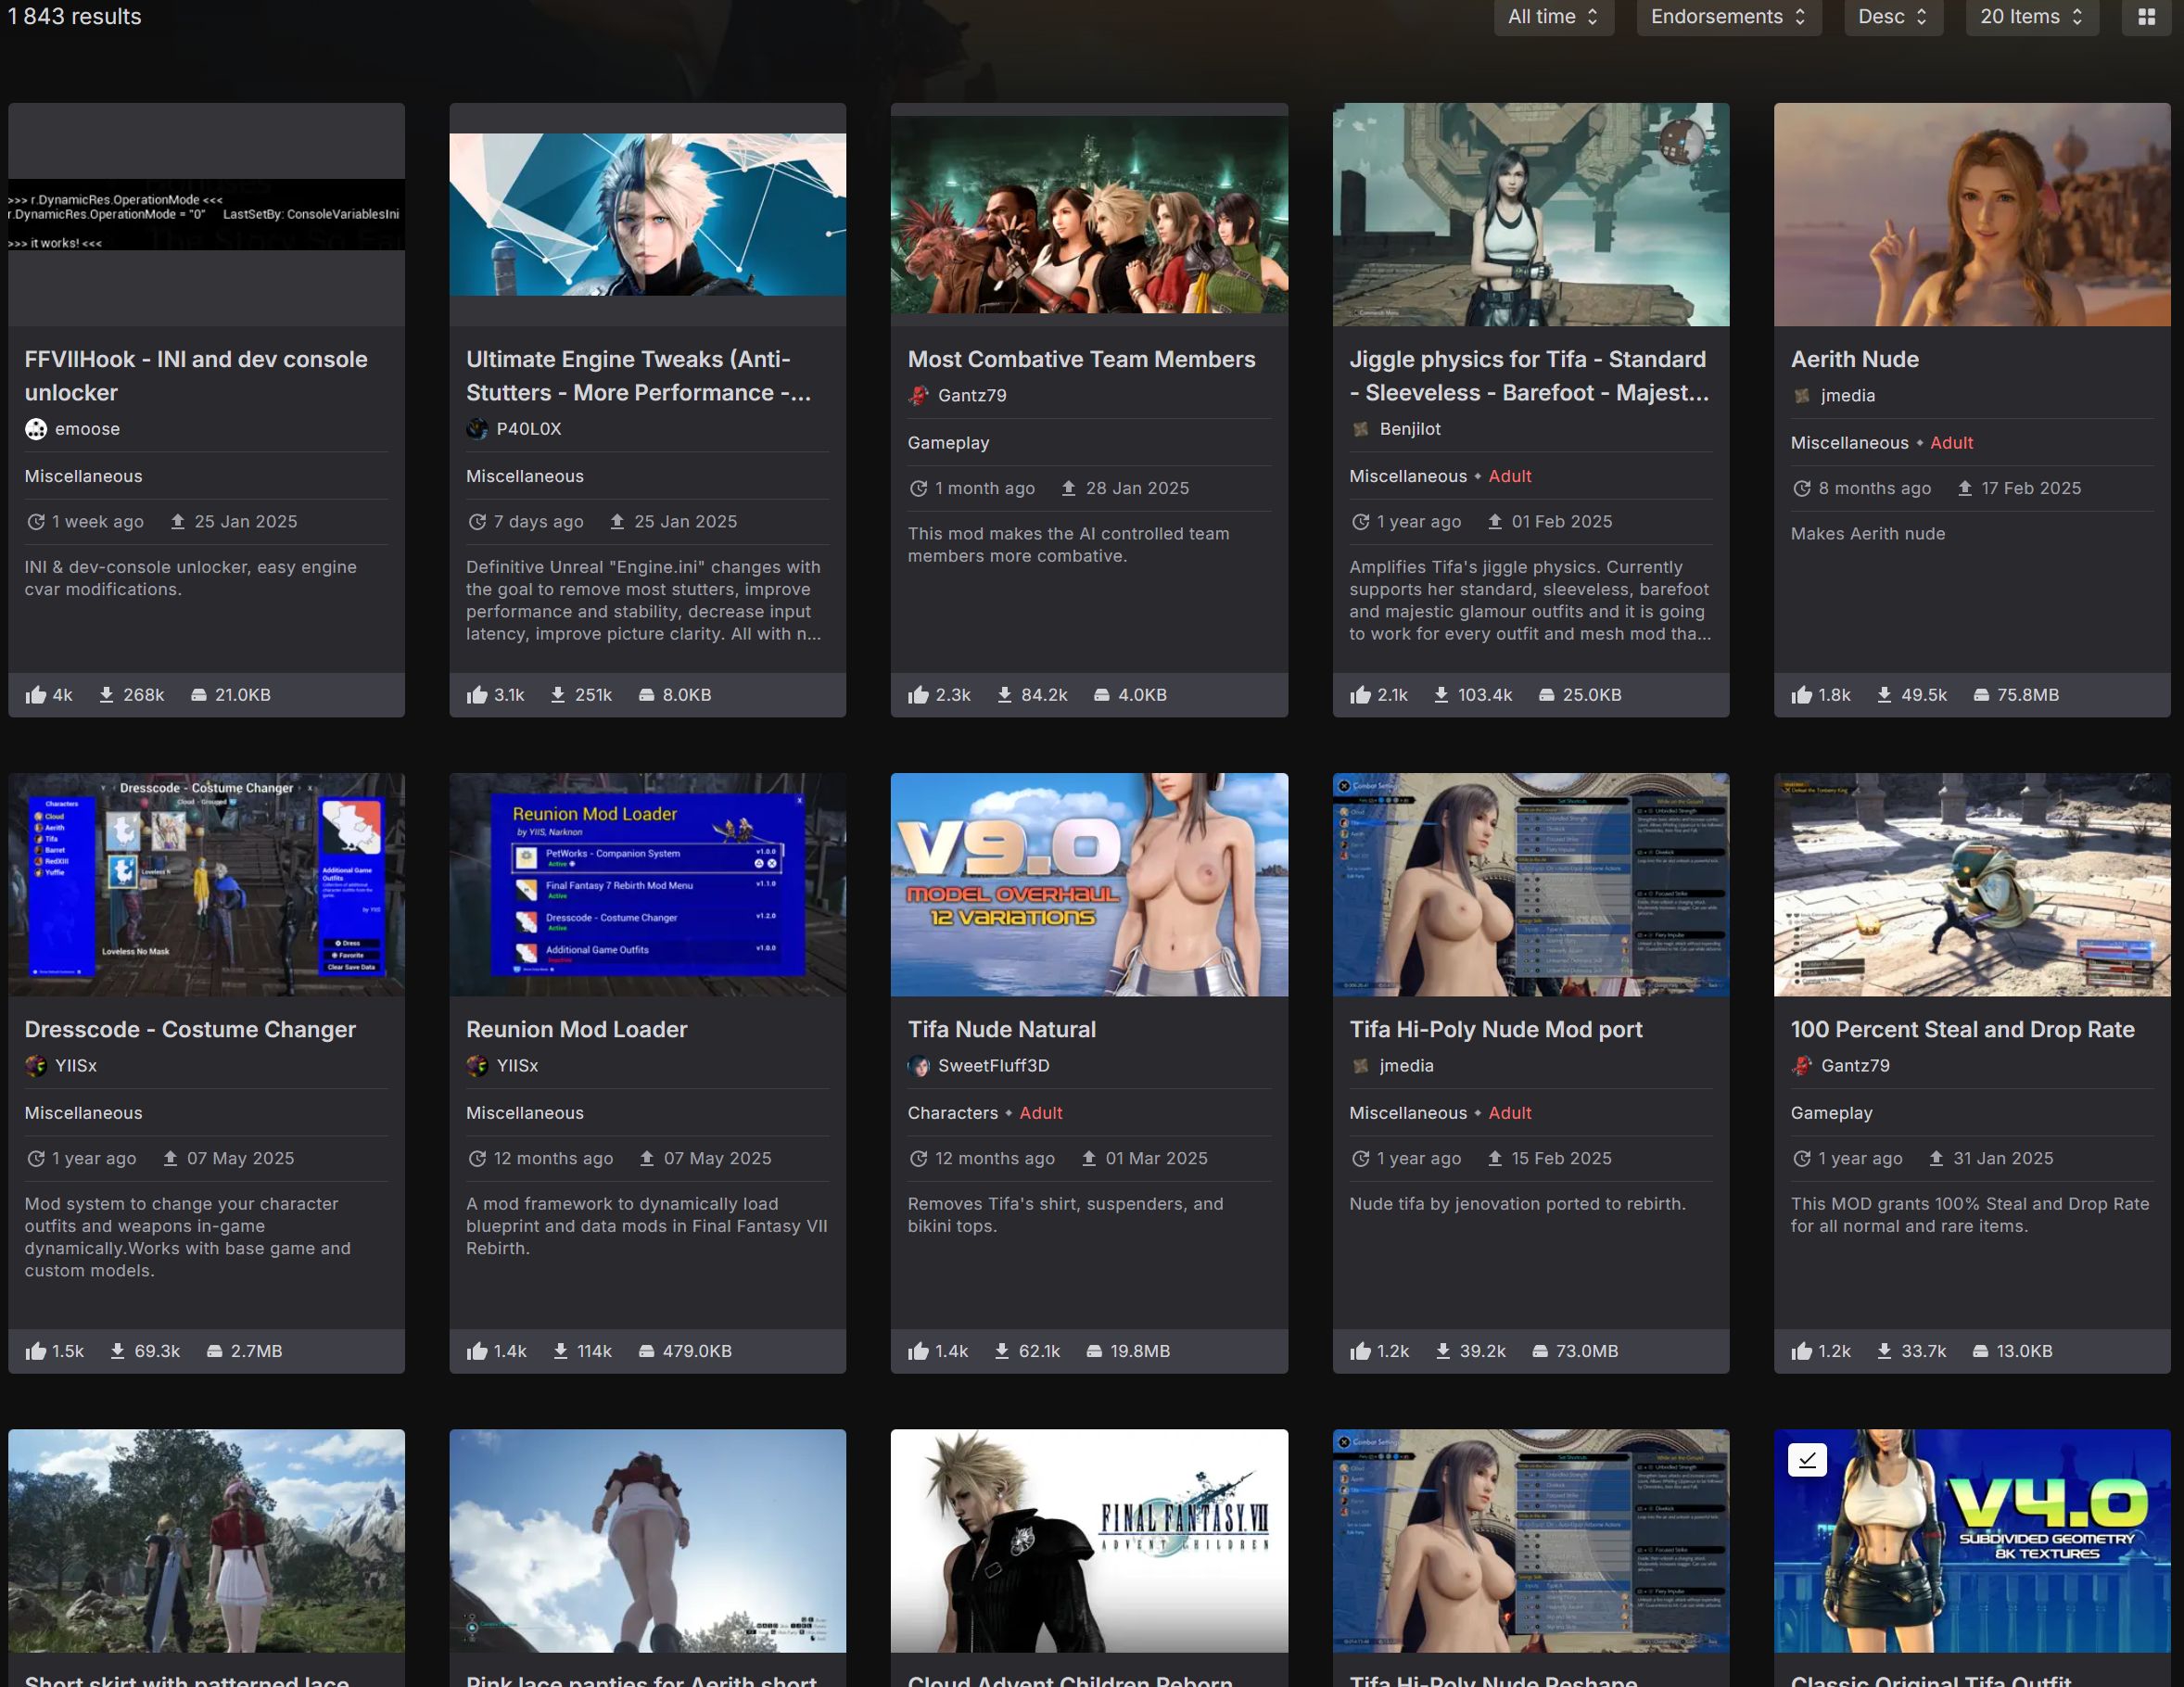Select Gameplay category on Most Combative Team Members

(948, 443)
